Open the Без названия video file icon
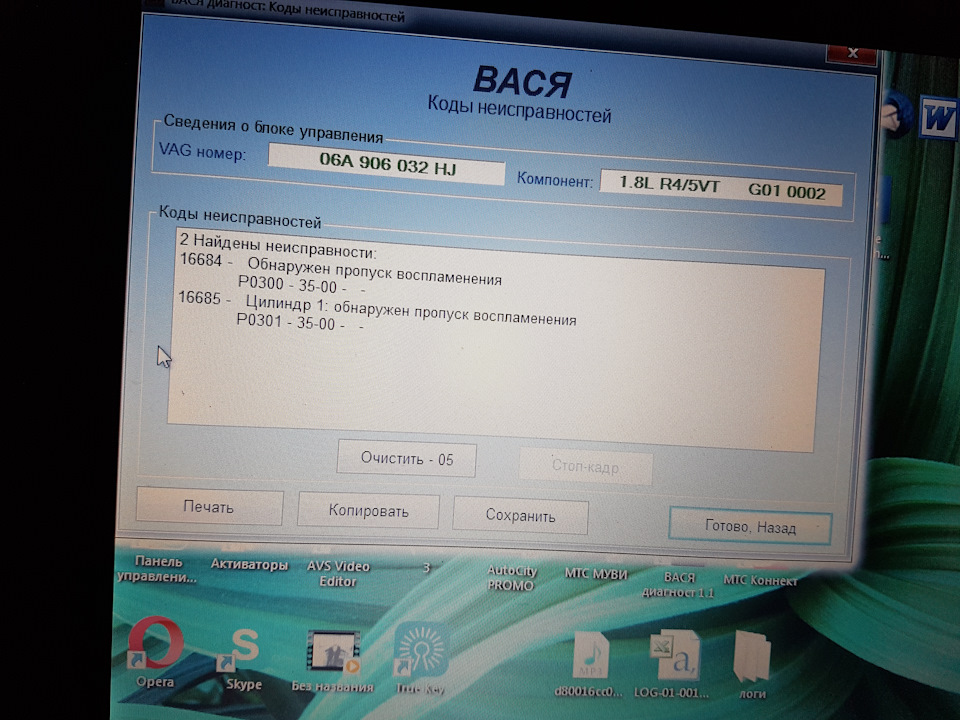This screenshot has height=720, width=960. pyautogui.click(x=332, y=662)
